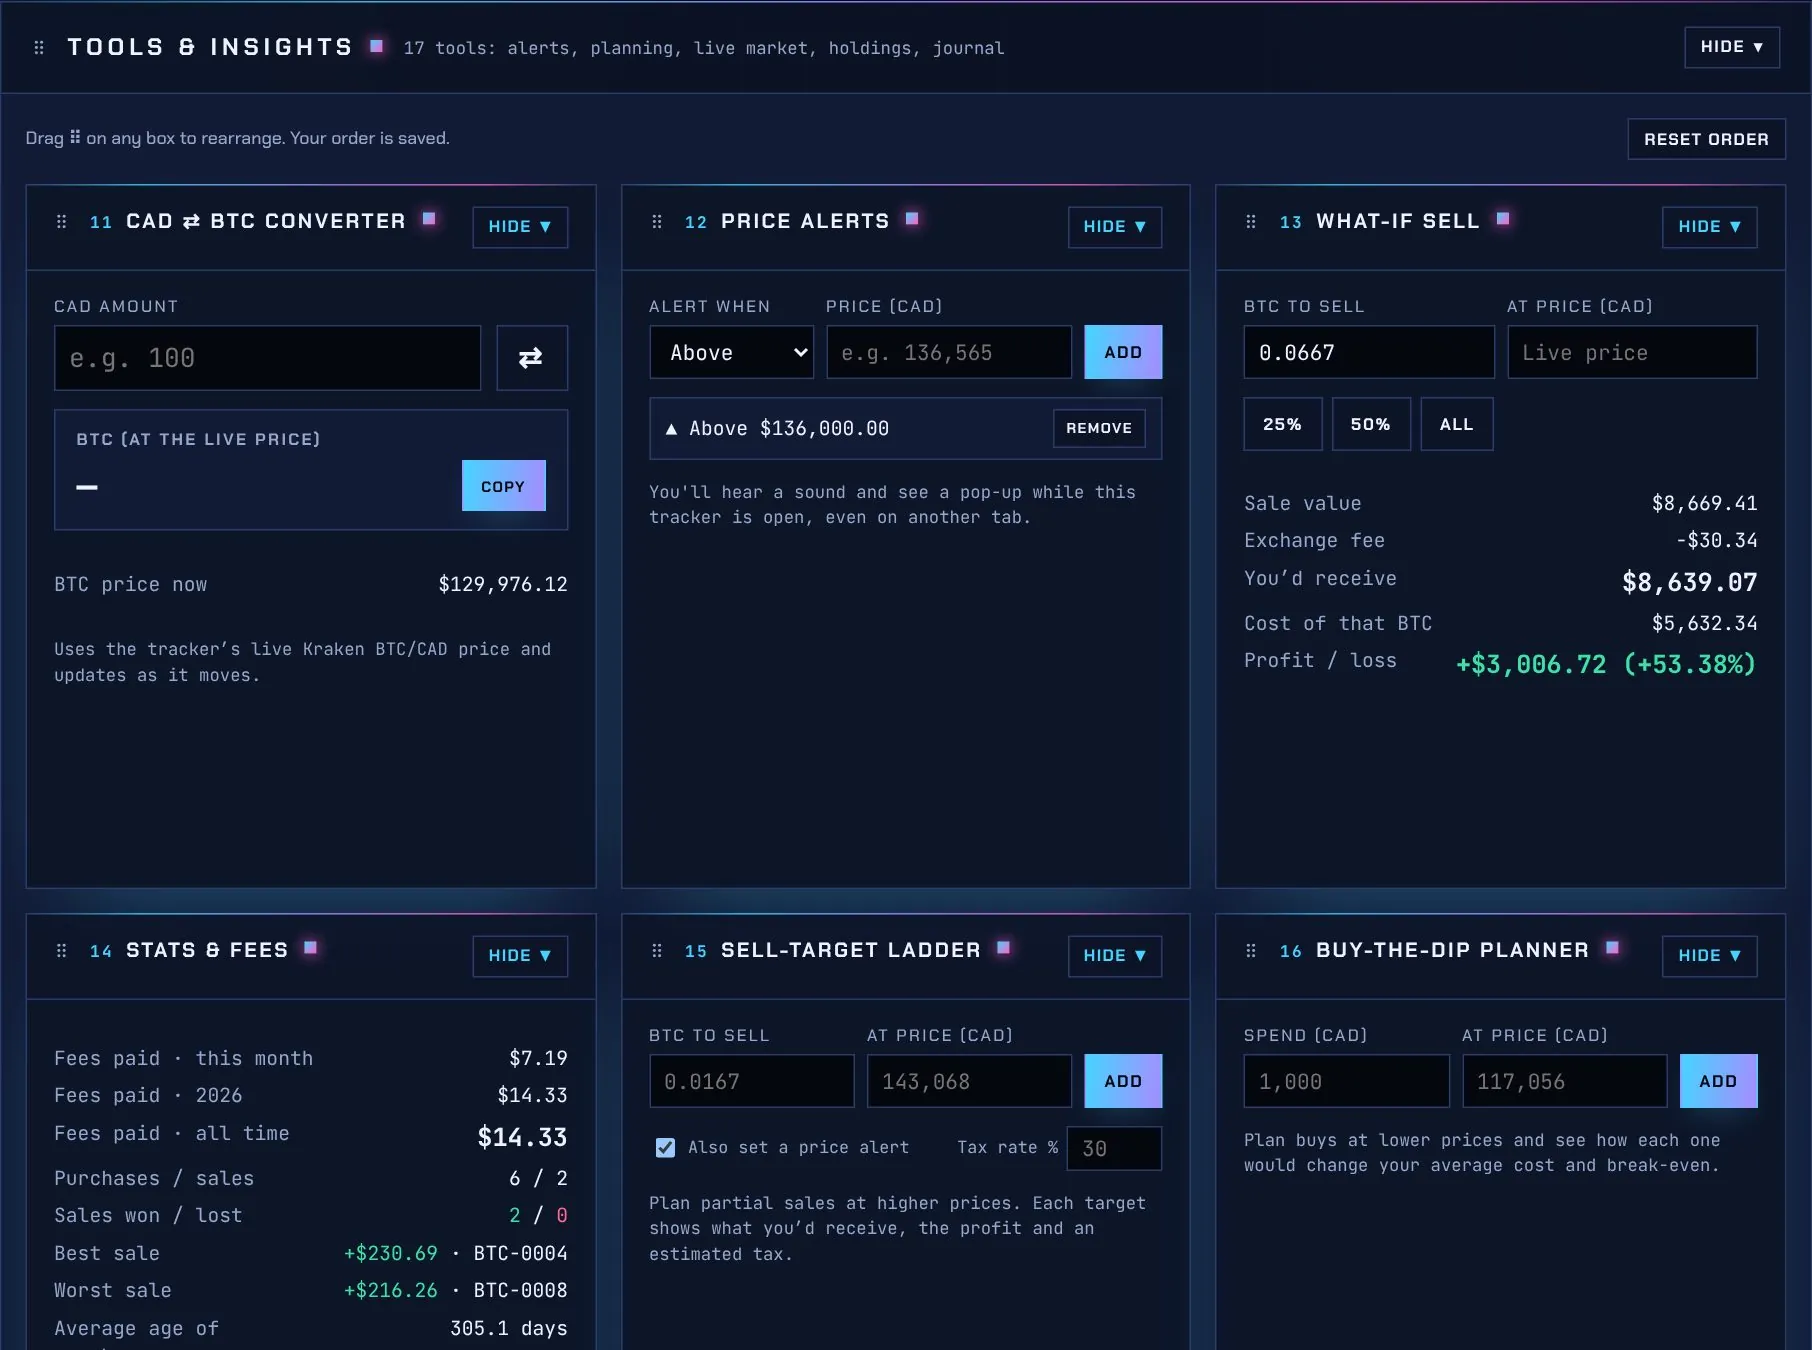Click the drag handle of Buy-the-Dip Planner box

point(1251,950)
